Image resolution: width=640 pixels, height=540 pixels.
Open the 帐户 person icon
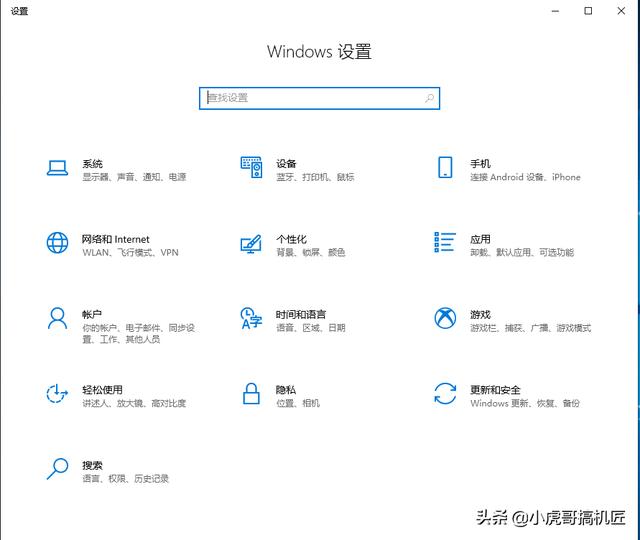[57, 318]
